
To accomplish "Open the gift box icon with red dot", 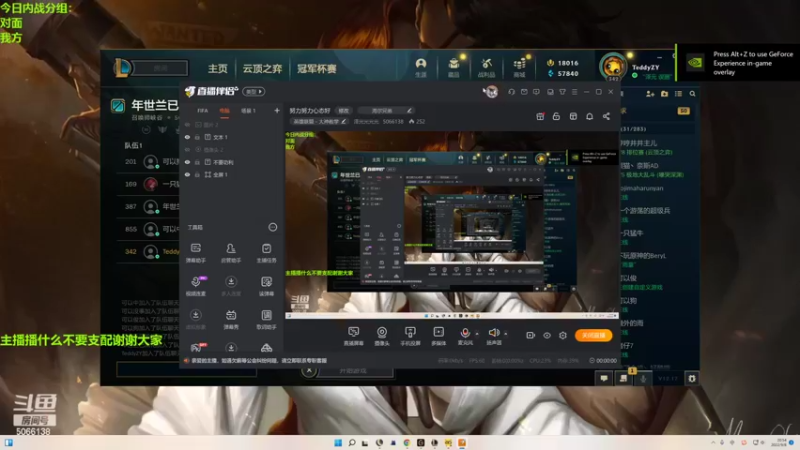I will (x=540, y=116).
